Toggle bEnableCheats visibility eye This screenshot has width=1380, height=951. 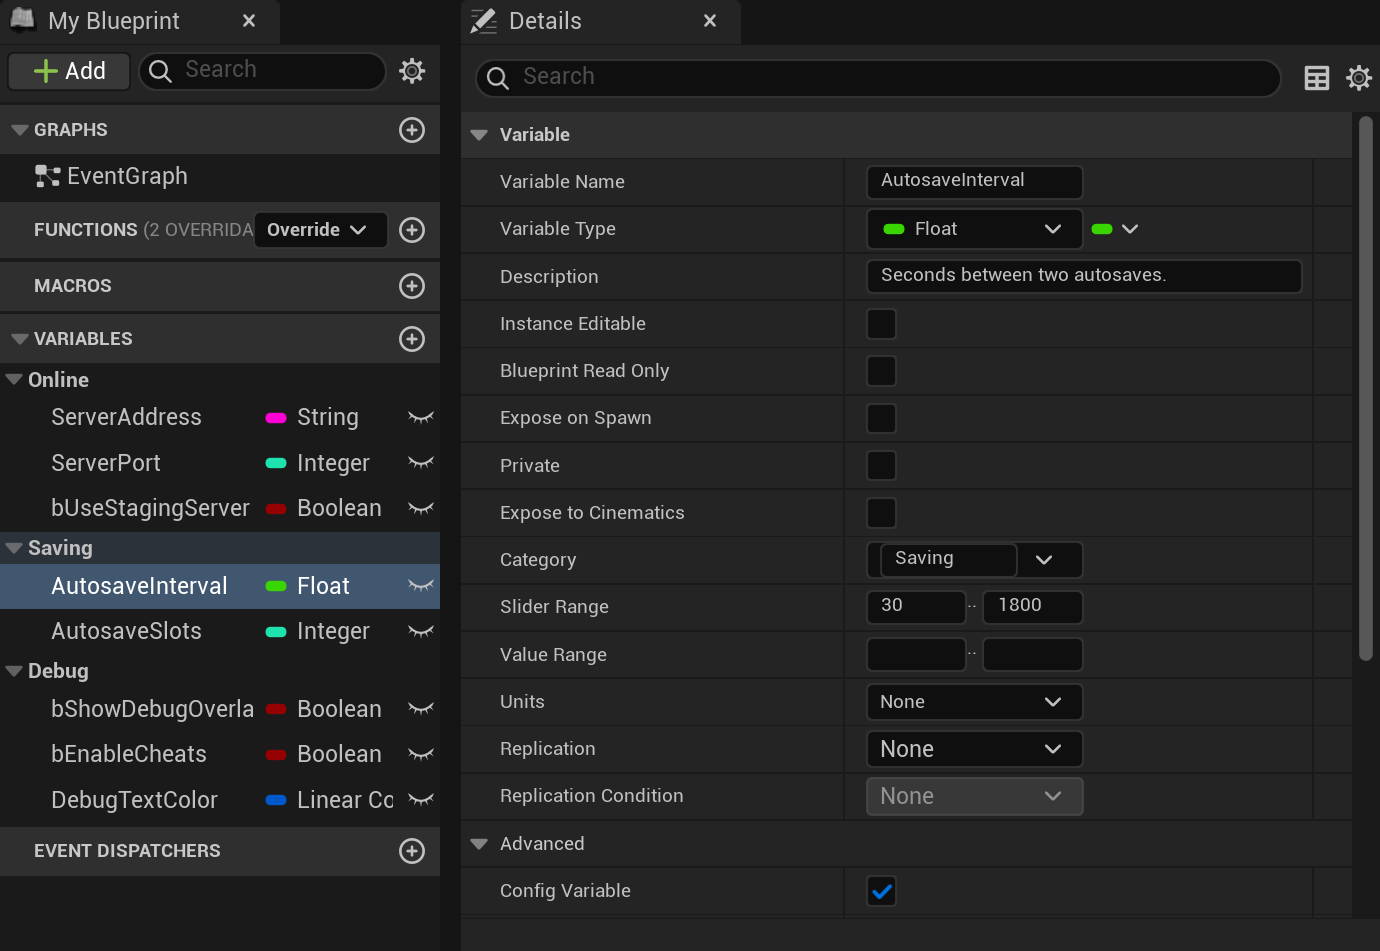(421, 755)
